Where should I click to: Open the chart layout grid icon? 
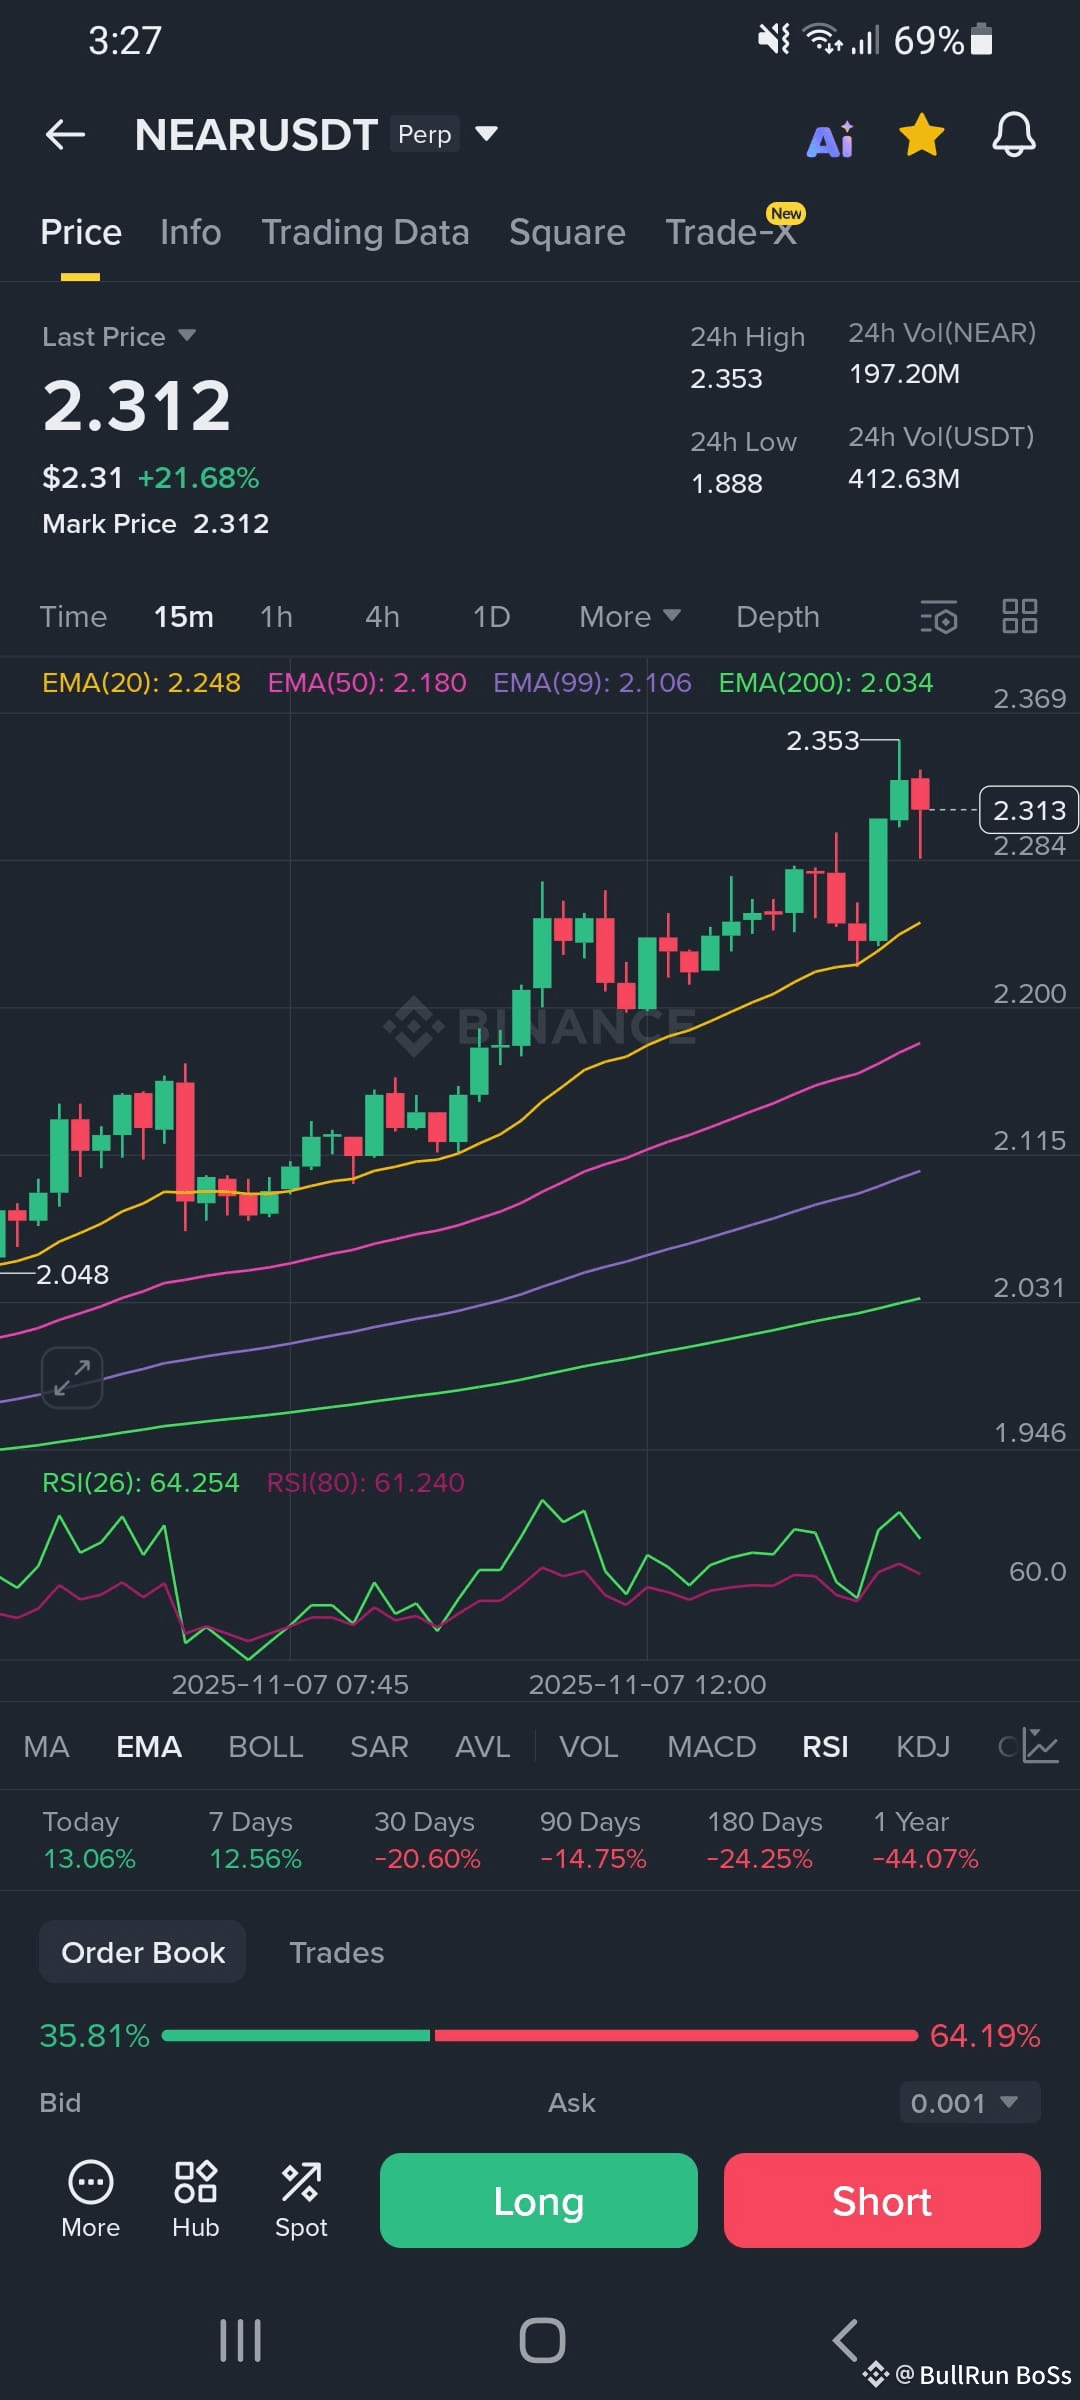coord(1020,616)
